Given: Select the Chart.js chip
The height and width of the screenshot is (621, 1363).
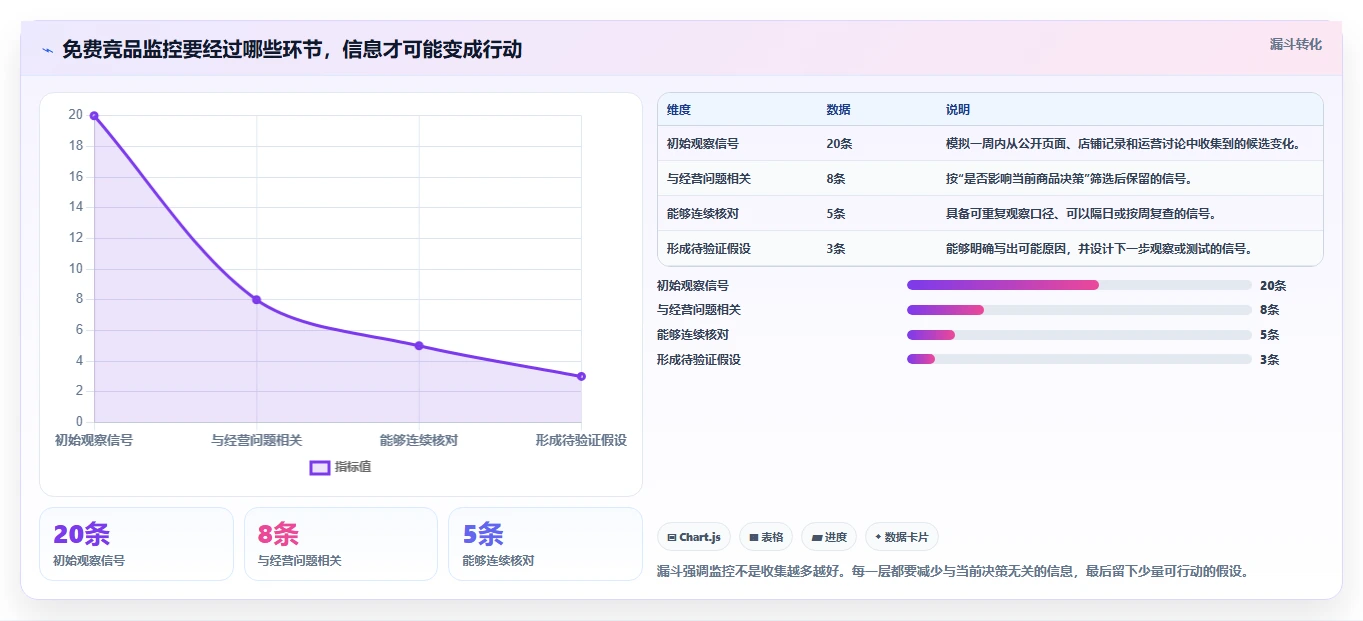Looking at the screenshot, I should [x=694, y=537].
